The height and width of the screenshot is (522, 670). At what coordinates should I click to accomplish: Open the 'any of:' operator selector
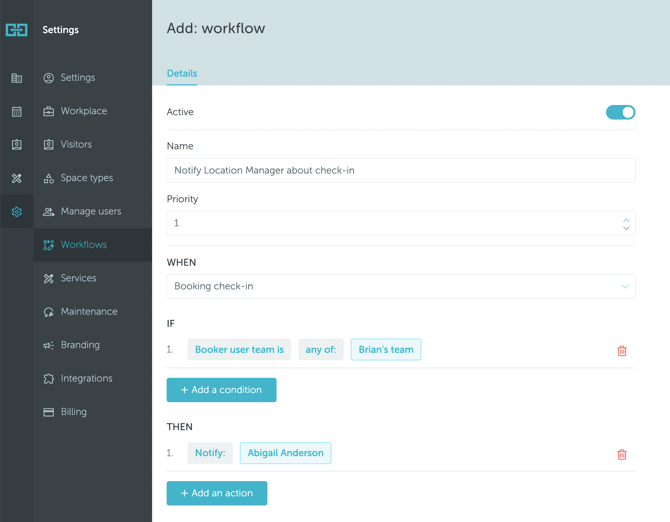(x=321, y=350)
